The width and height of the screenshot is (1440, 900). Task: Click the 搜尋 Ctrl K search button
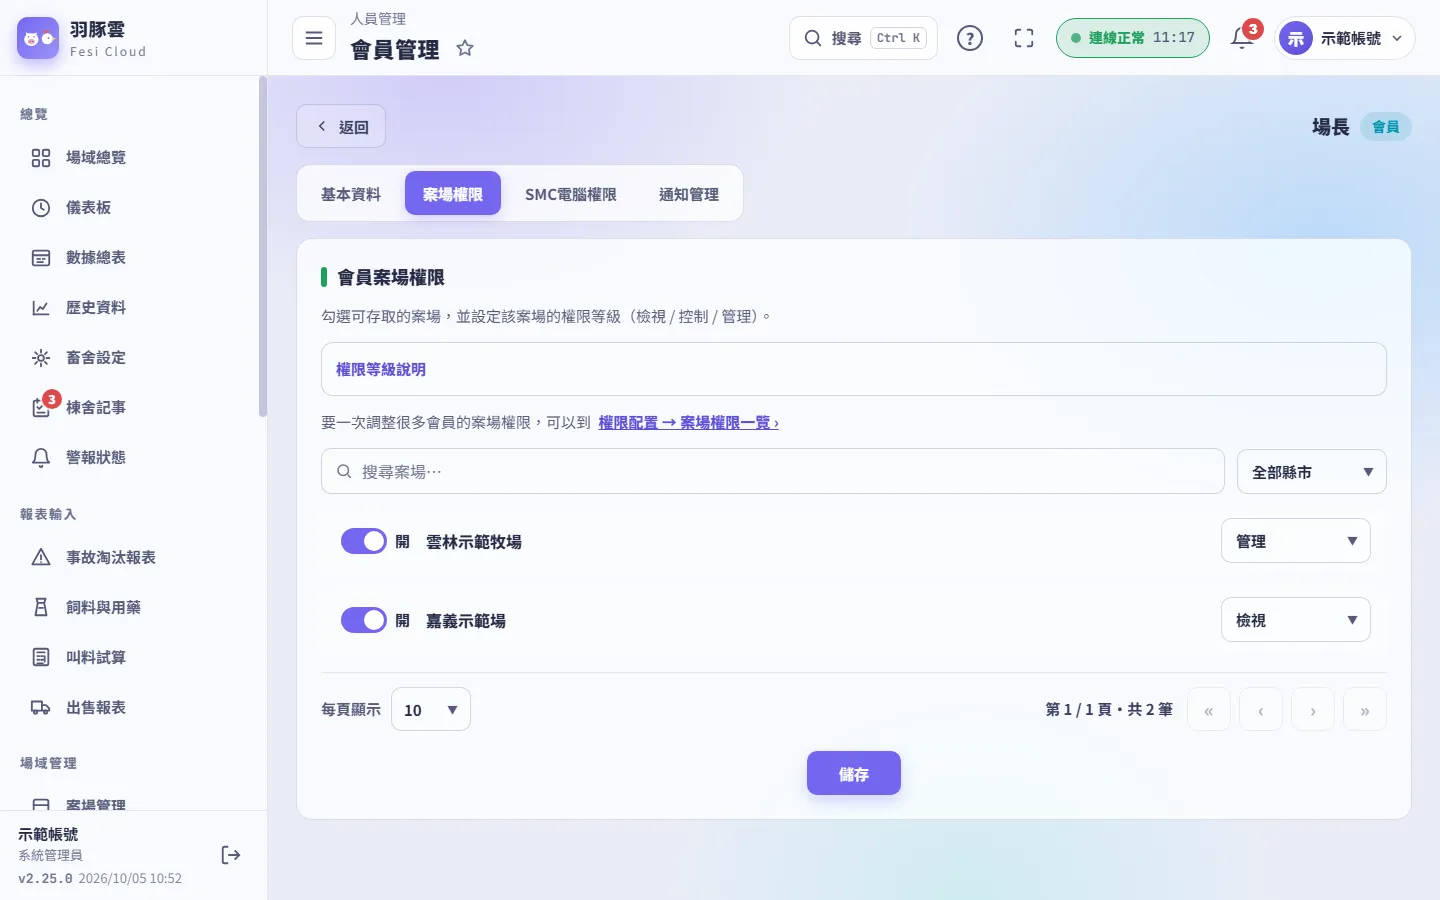point(863,38)
